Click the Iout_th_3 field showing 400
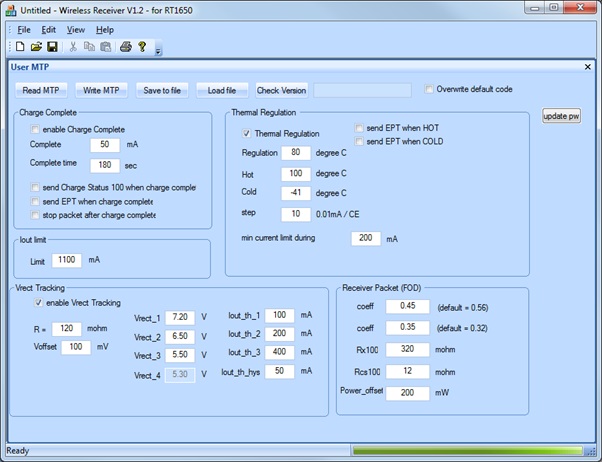Viewport: 602px width, 462px height. tap(280, 352)
